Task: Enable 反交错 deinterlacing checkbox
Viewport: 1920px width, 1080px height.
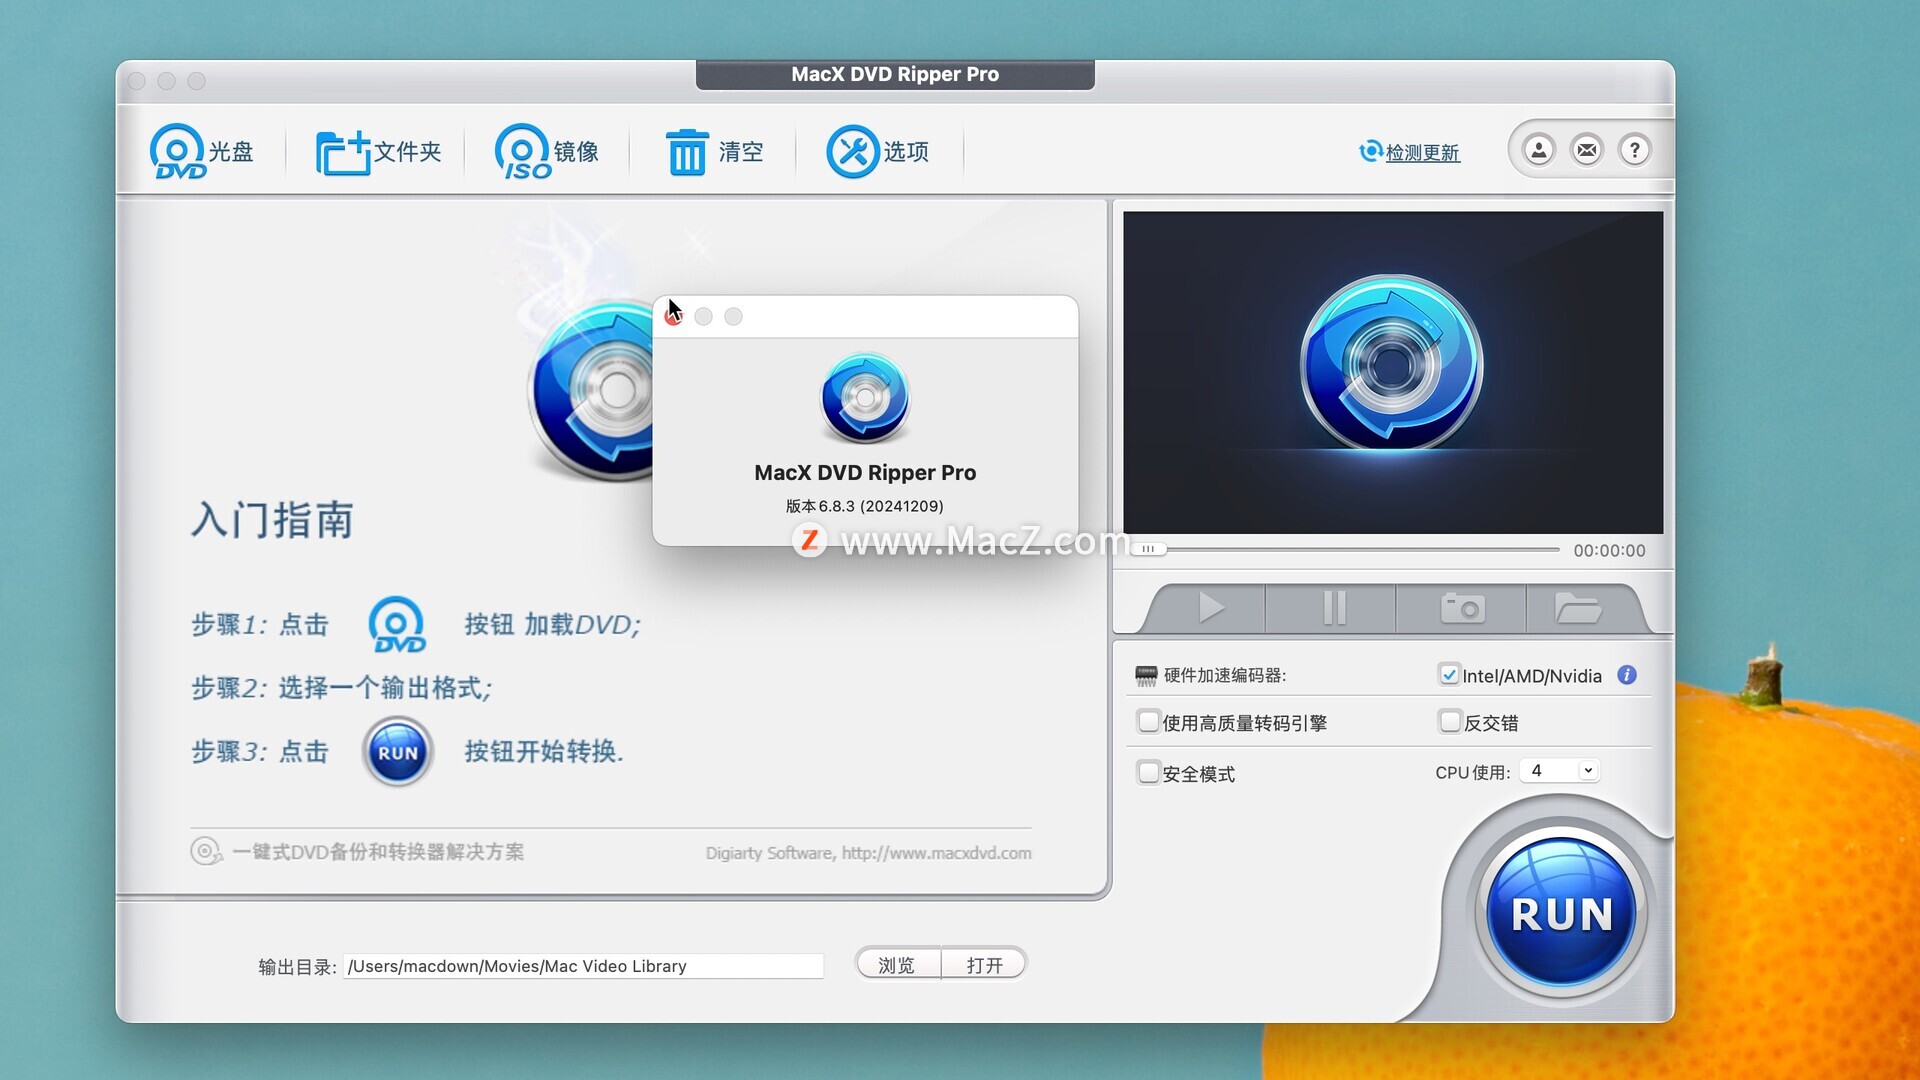Action: [1449, 722]
